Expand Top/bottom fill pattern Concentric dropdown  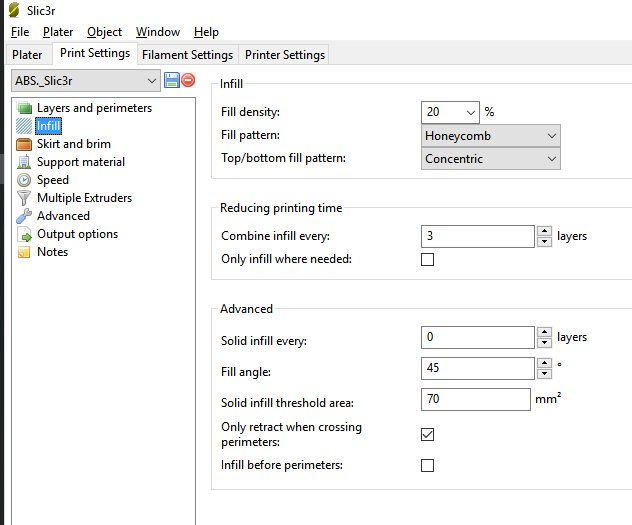click(x=491, y=159)
